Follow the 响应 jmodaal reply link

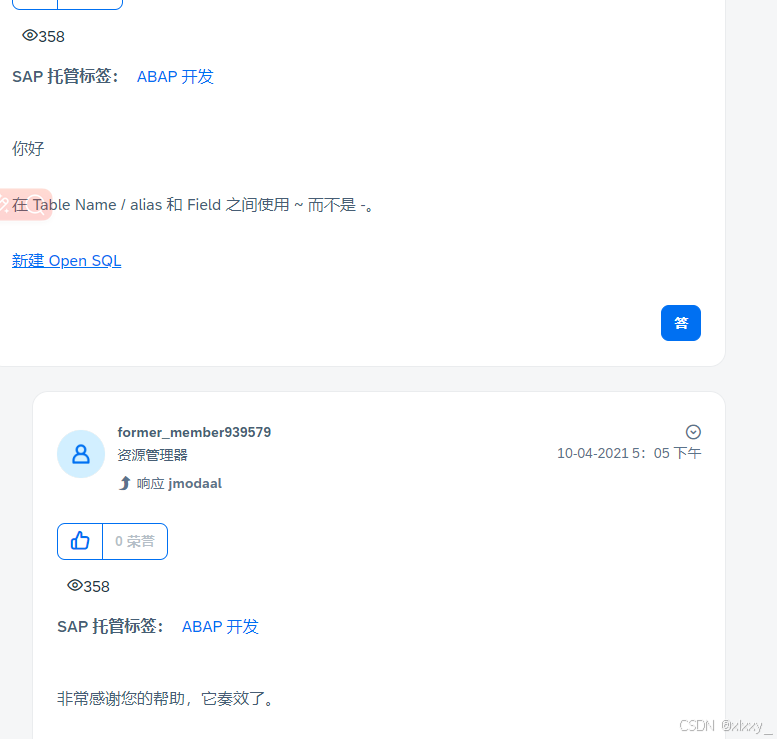click(179, 483)
